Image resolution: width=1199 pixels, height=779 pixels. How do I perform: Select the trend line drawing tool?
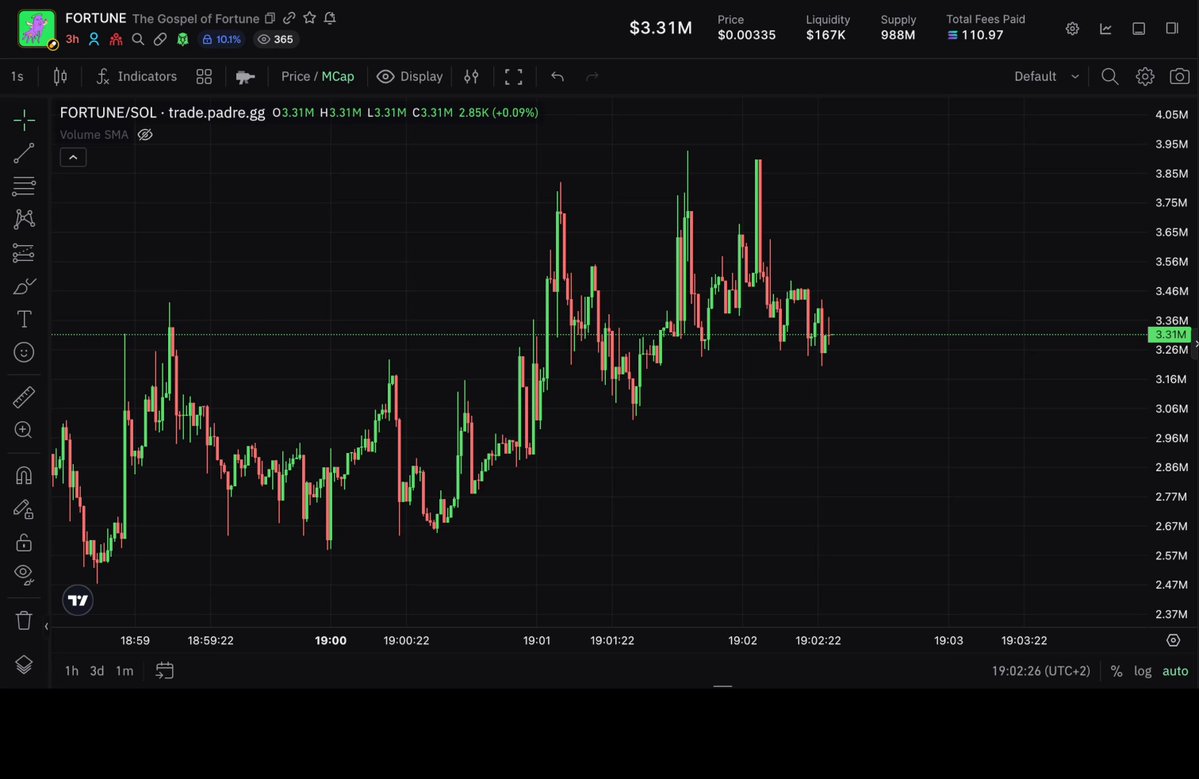pos(24,153)
